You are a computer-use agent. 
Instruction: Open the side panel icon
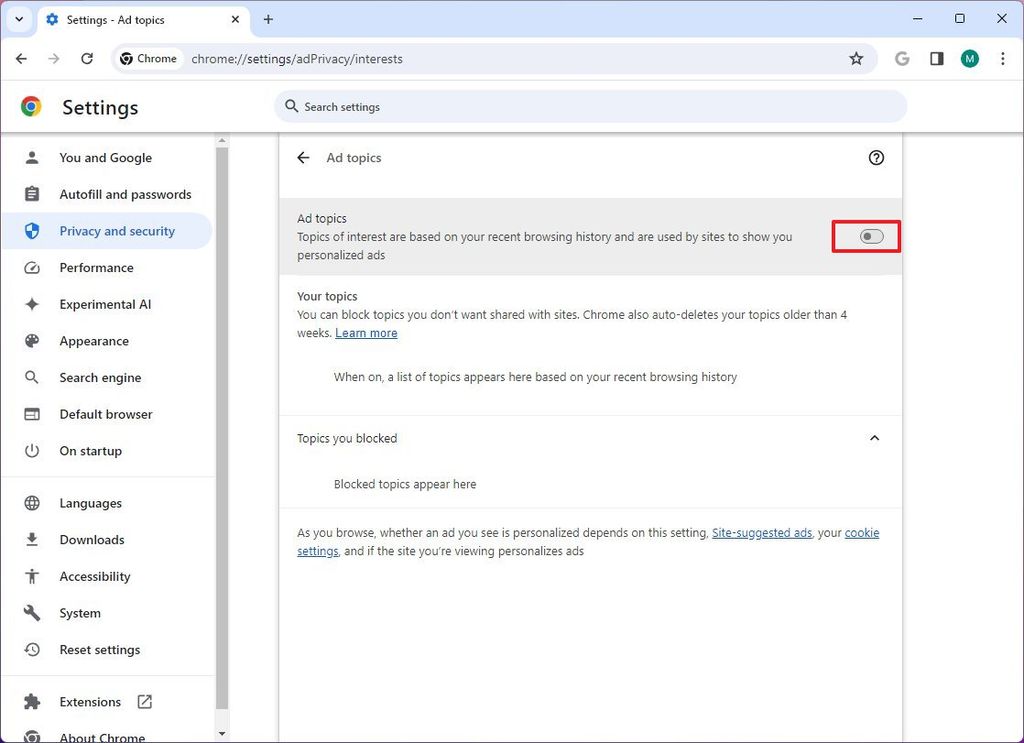point(936,58)
